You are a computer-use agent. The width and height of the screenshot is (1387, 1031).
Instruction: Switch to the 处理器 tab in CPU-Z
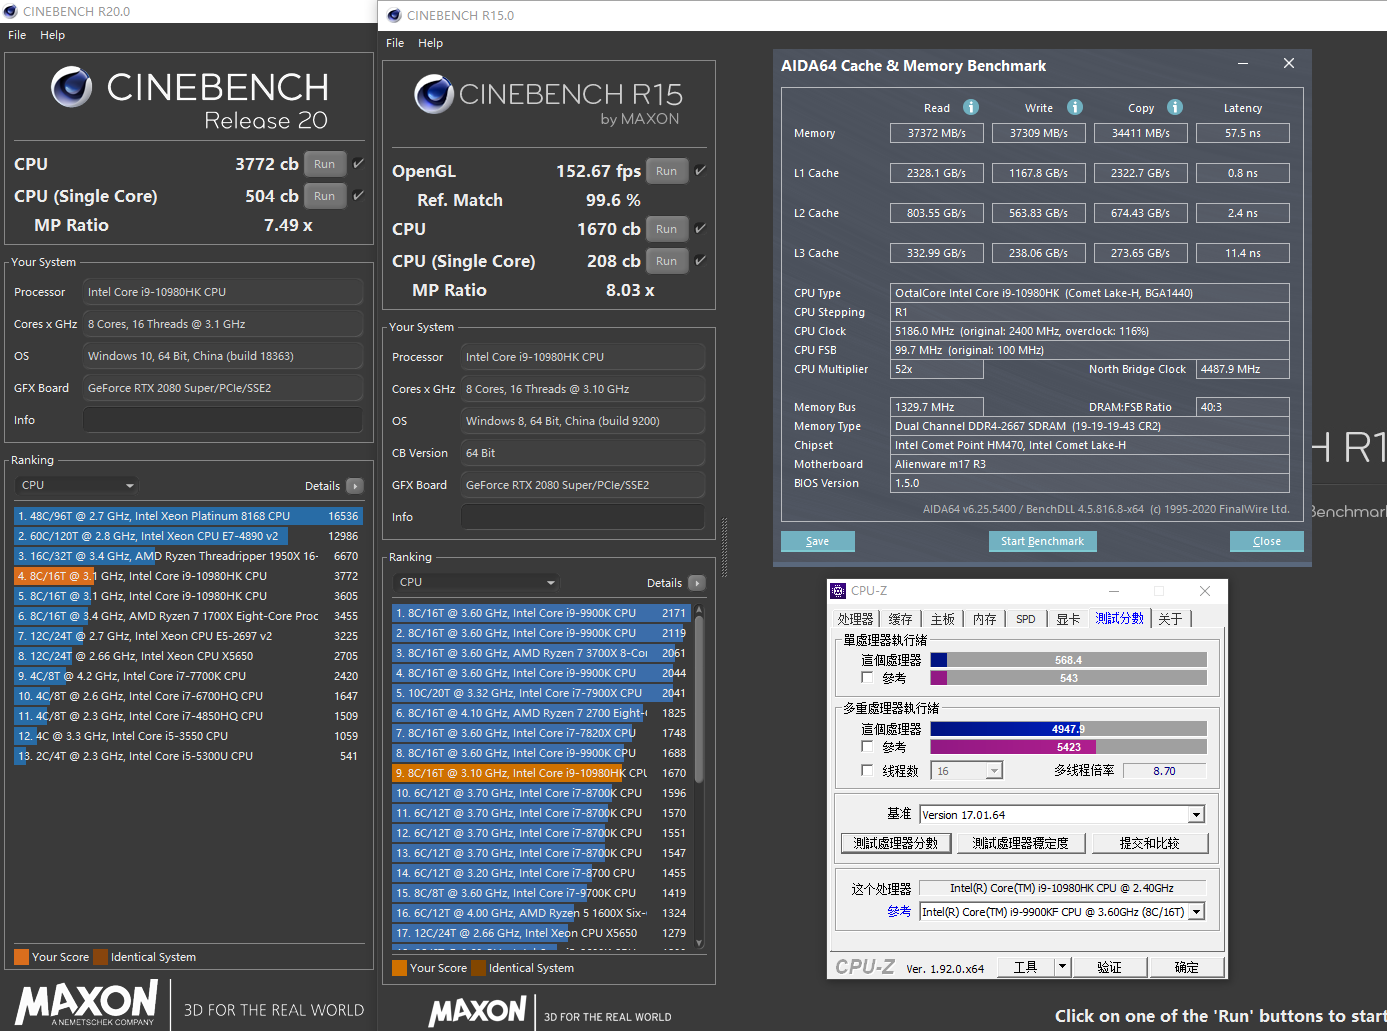point(855,619)
